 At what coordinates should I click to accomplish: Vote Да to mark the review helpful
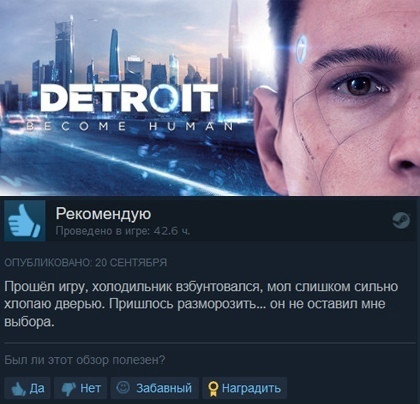[x=27, y=388]
